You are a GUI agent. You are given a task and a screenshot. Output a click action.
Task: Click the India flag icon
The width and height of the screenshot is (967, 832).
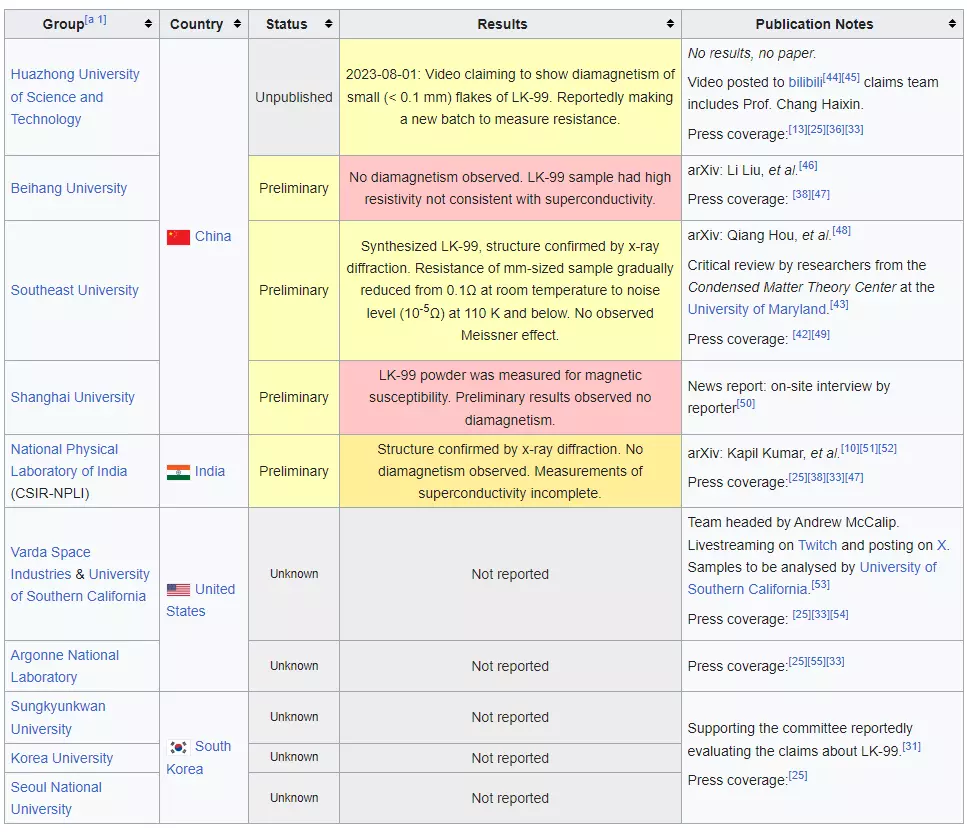(x=178, y=472)
